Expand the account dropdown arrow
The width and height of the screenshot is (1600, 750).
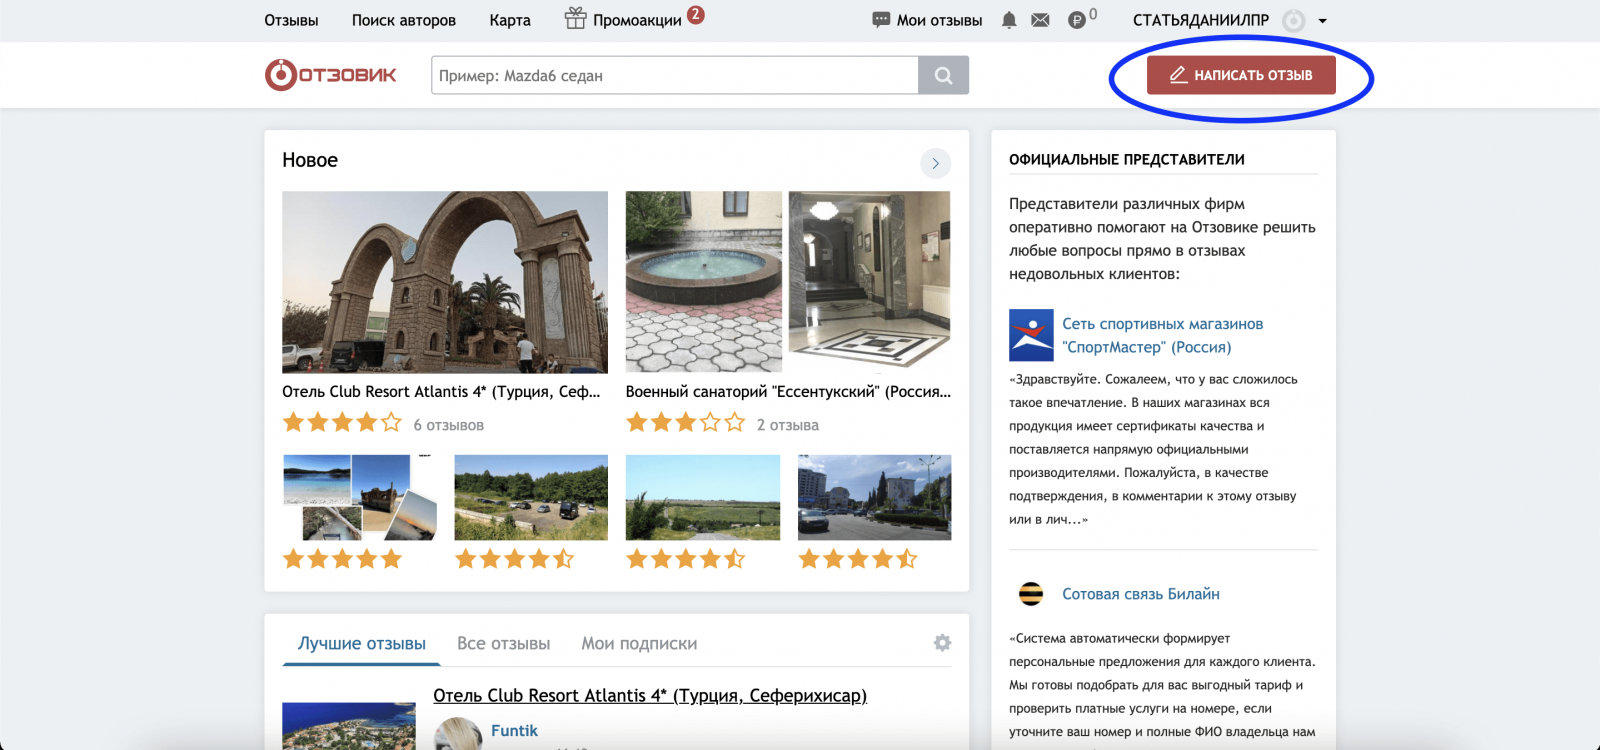pyautogui.click(x=1323, y=21)
